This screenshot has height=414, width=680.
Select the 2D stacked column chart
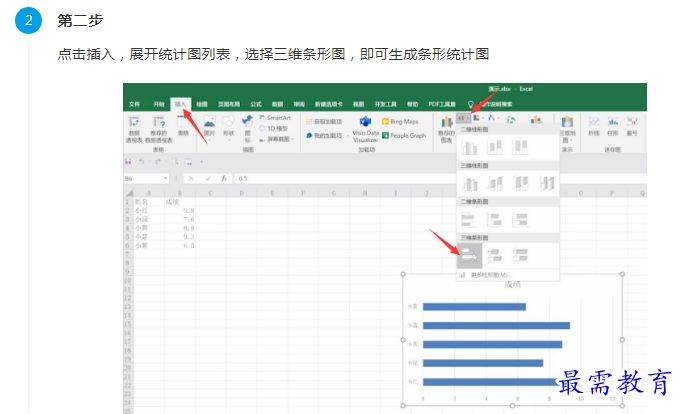click(494, 148)
